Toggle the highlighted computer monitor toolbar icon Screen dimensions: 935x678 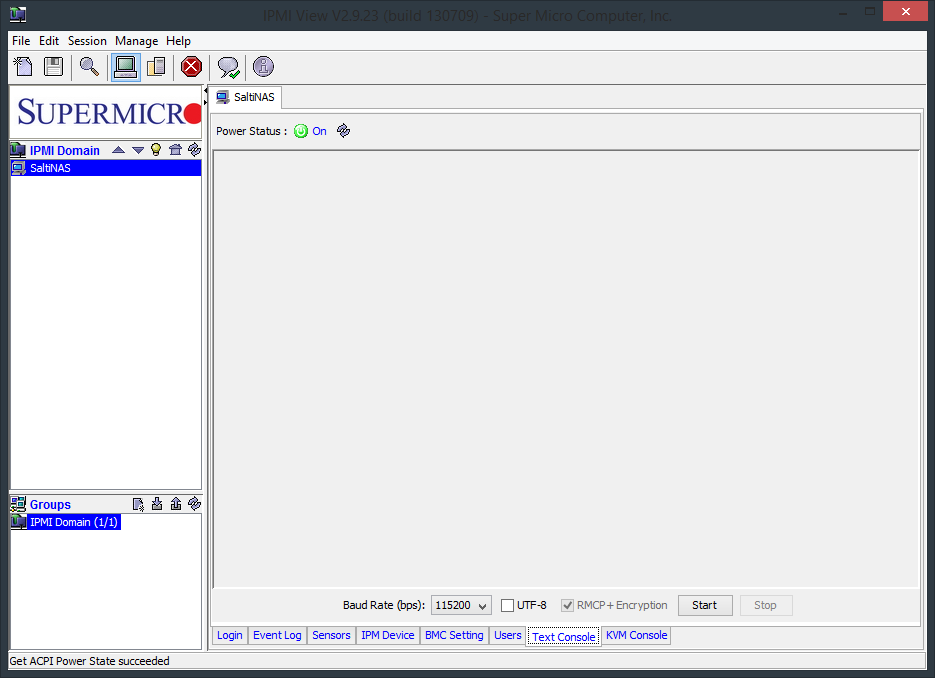point(125,66)
